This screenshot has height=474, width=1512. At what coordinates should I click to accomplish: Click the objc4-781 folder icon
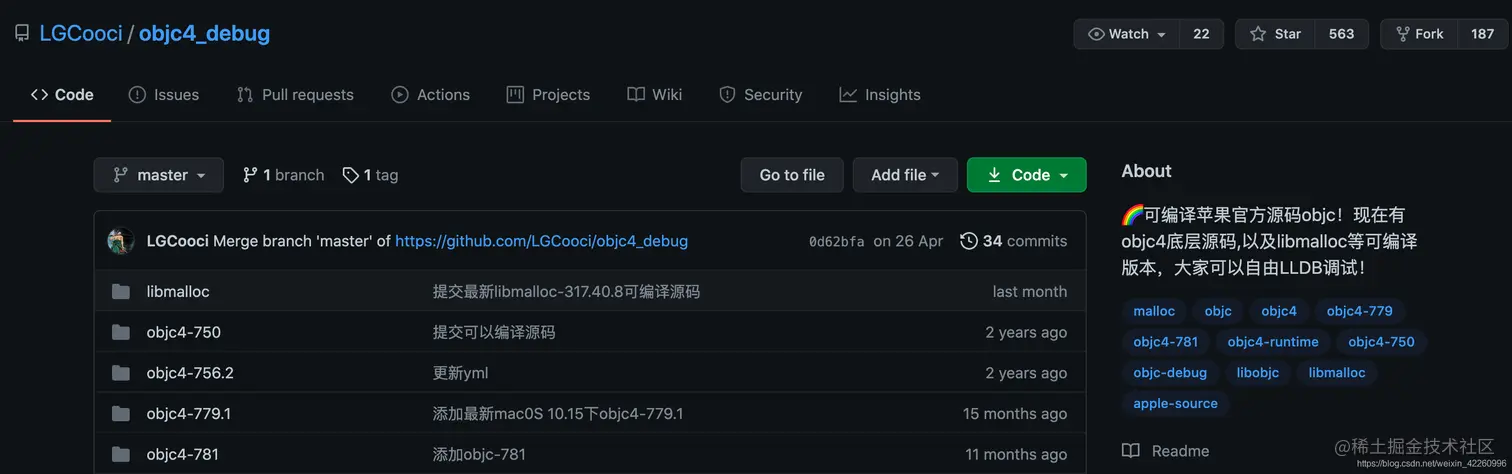(x=121, y=454)
